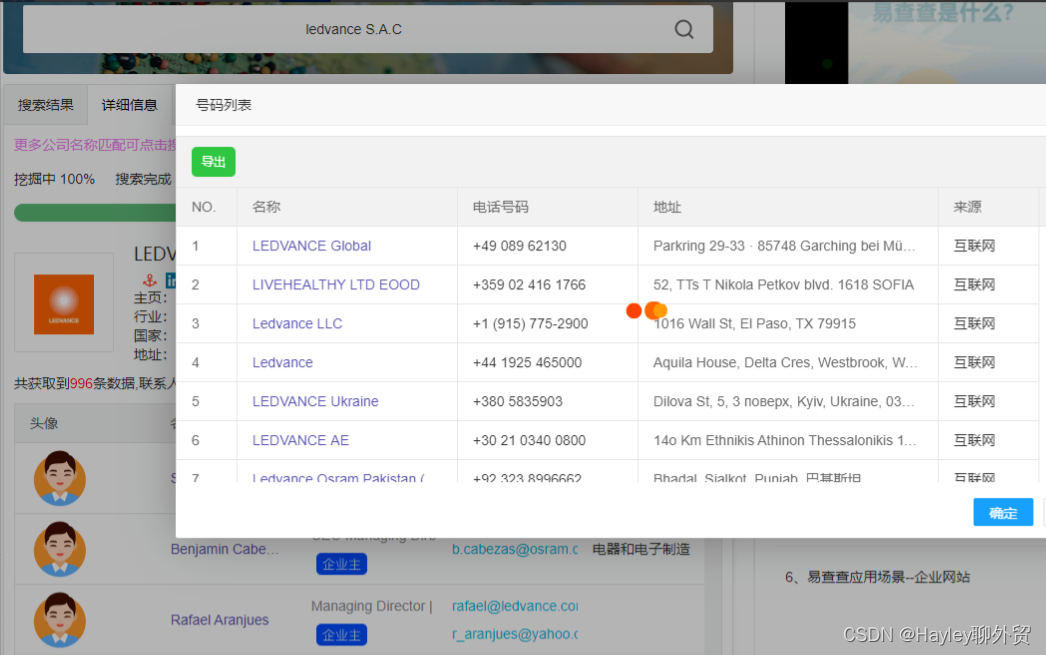Click the 头像 column header
This screenshot has width=1046, height=655.
coord(44,423)
